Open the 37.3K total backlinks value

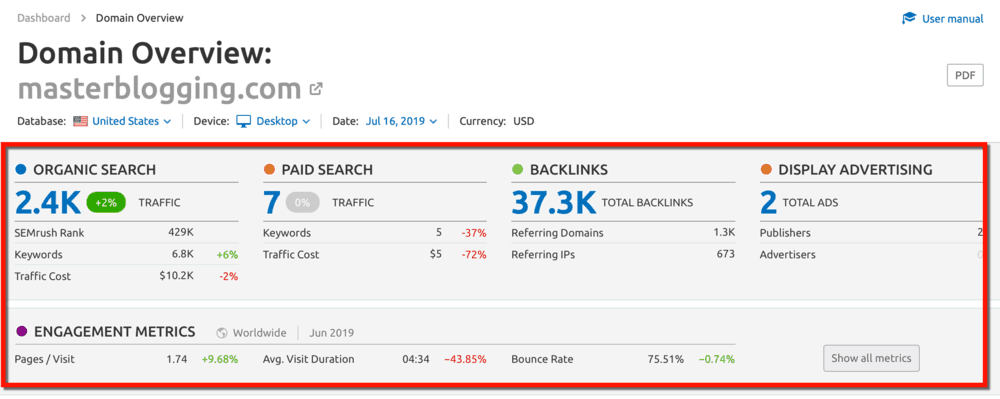pyautogui.click(x=554, y=203)
